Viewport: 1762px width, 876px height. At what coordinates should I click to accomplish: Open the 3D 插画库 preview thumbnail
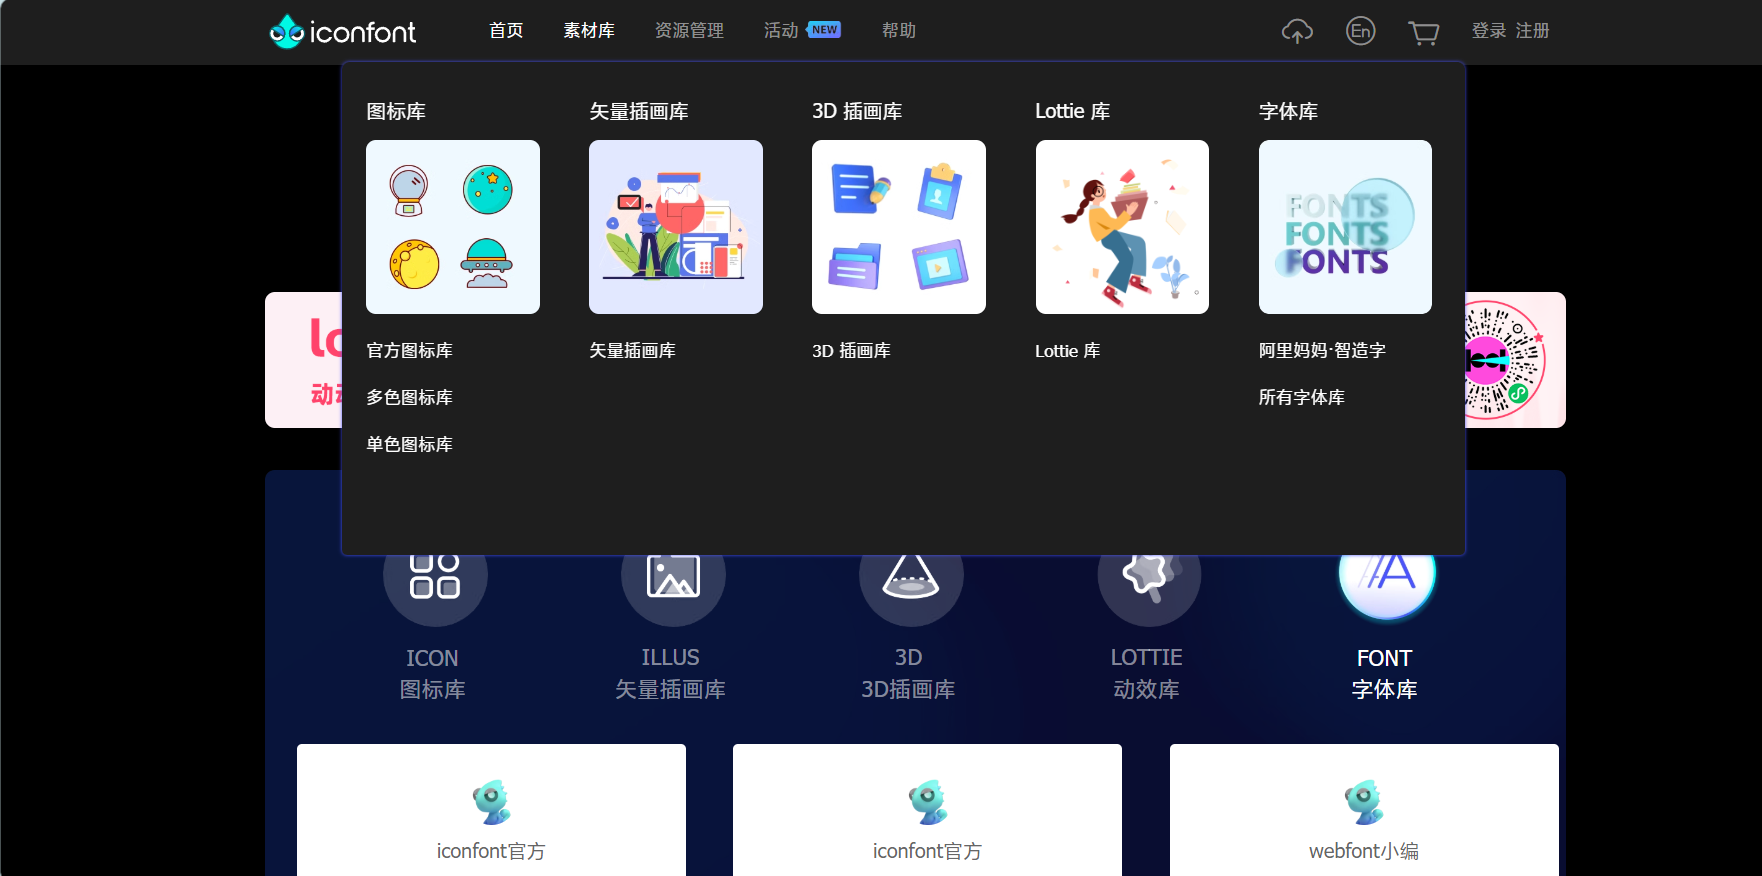[899, 227]
